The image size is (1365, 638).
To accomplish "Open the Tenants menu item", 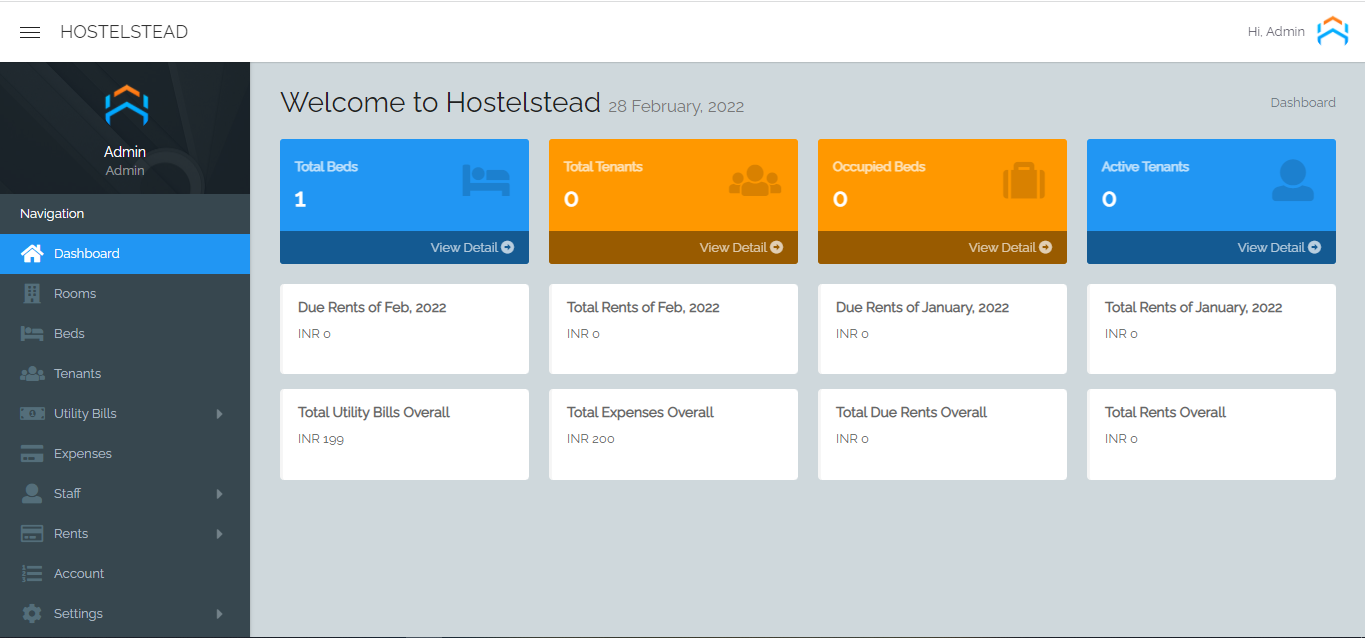I will [77, 373].
